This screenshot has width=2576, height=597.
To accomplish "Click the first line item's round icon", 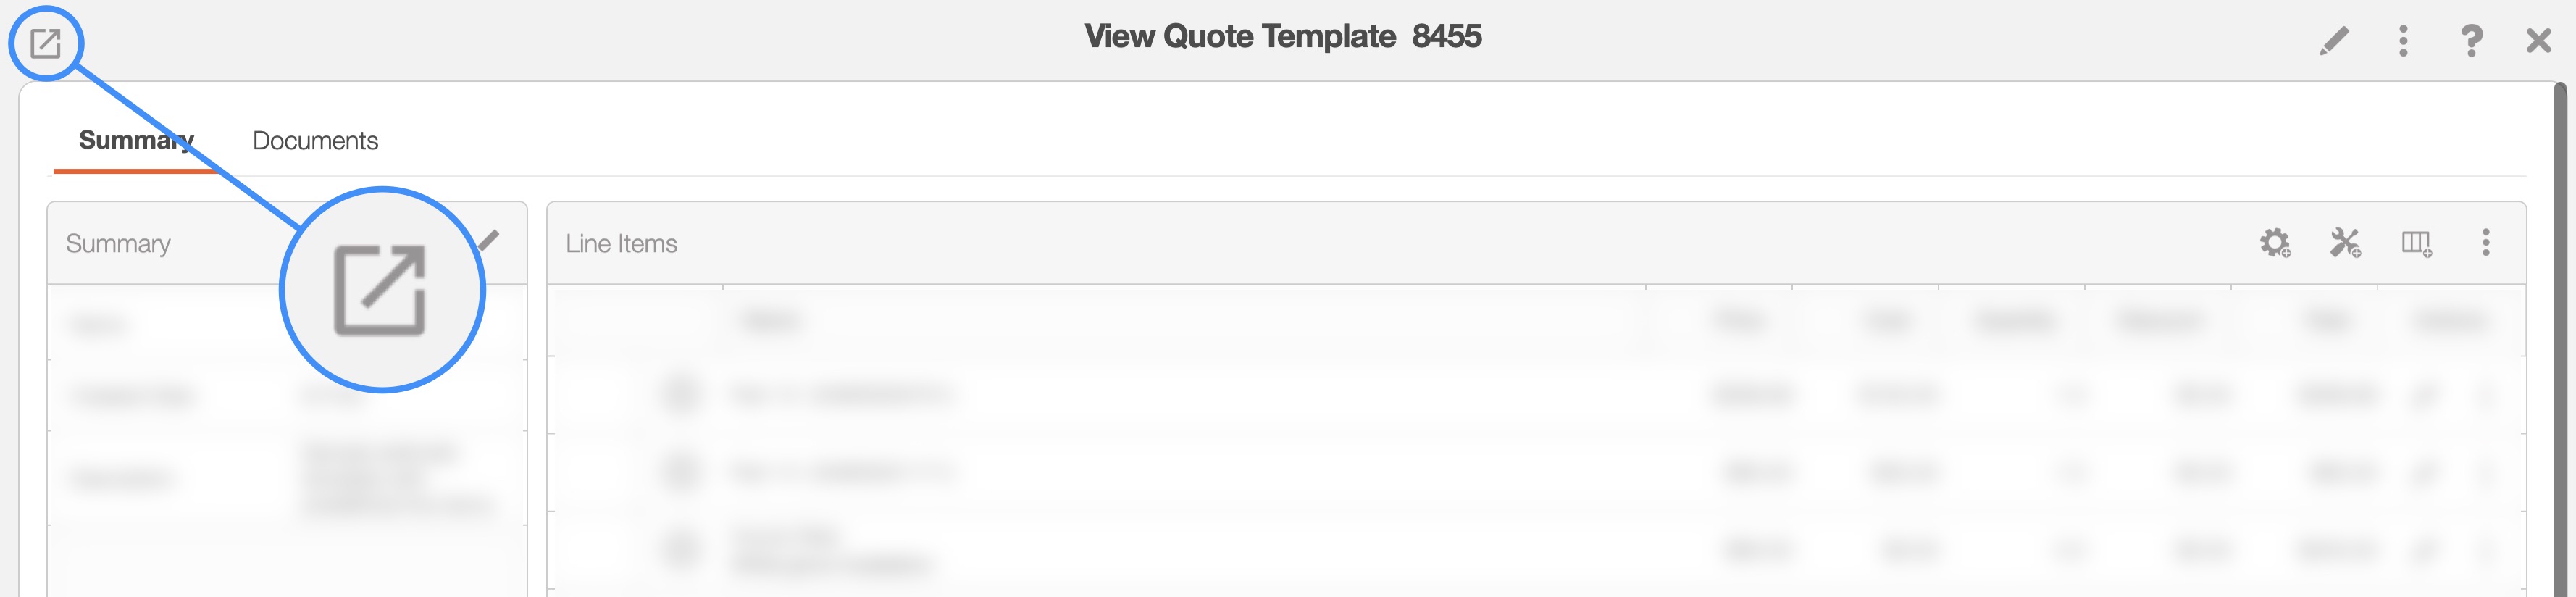I will (x=681, y=395).
